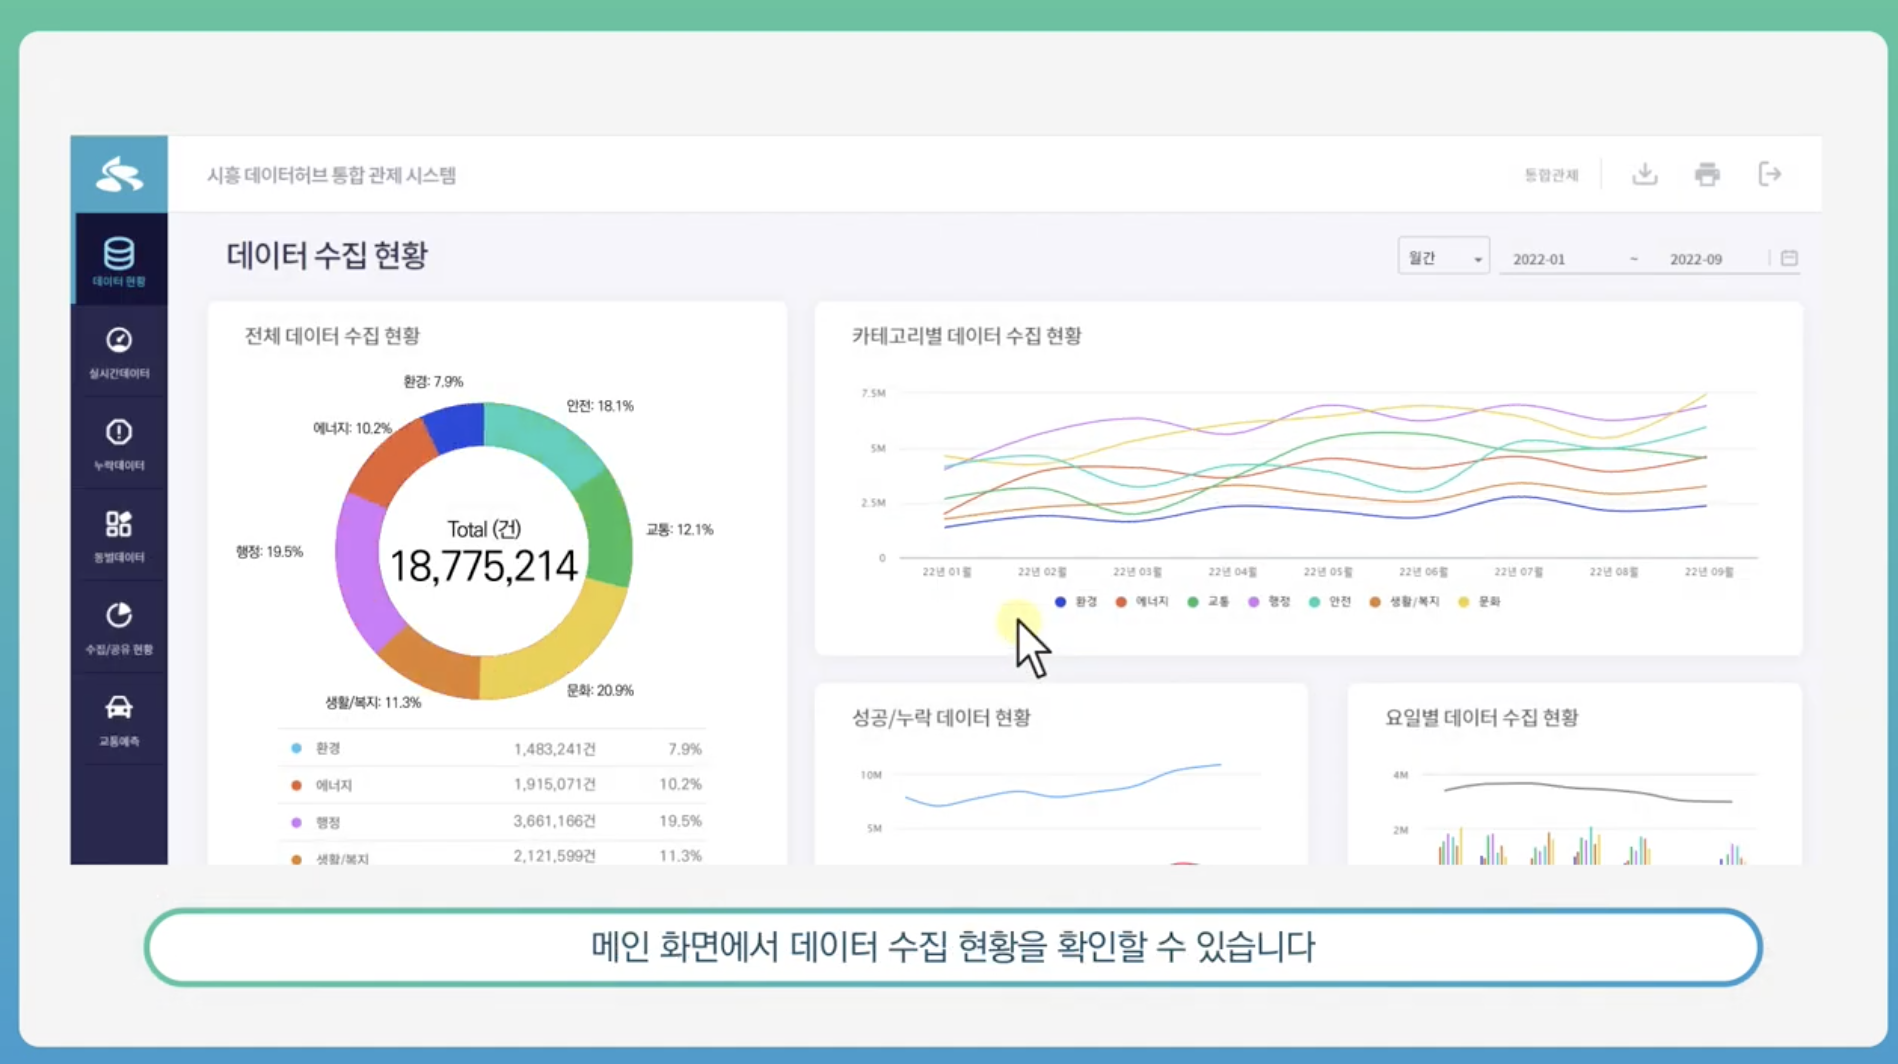The height and width of the screenshot is (1064, 1898).
Task: Open the 교통예측 car icon
Action: tap(119, 719)
